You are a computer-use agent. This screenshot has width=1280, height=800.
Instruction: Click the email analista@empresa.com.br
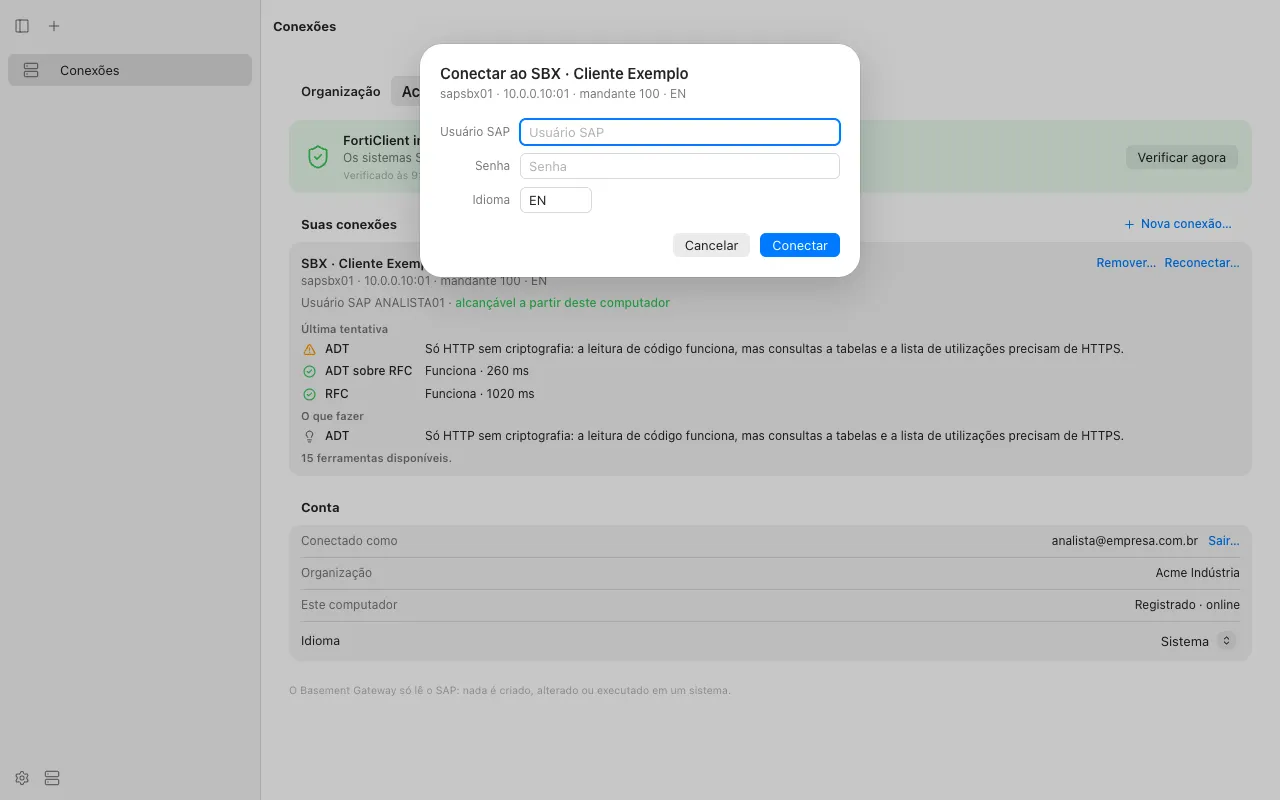[x=1125, y=541]
